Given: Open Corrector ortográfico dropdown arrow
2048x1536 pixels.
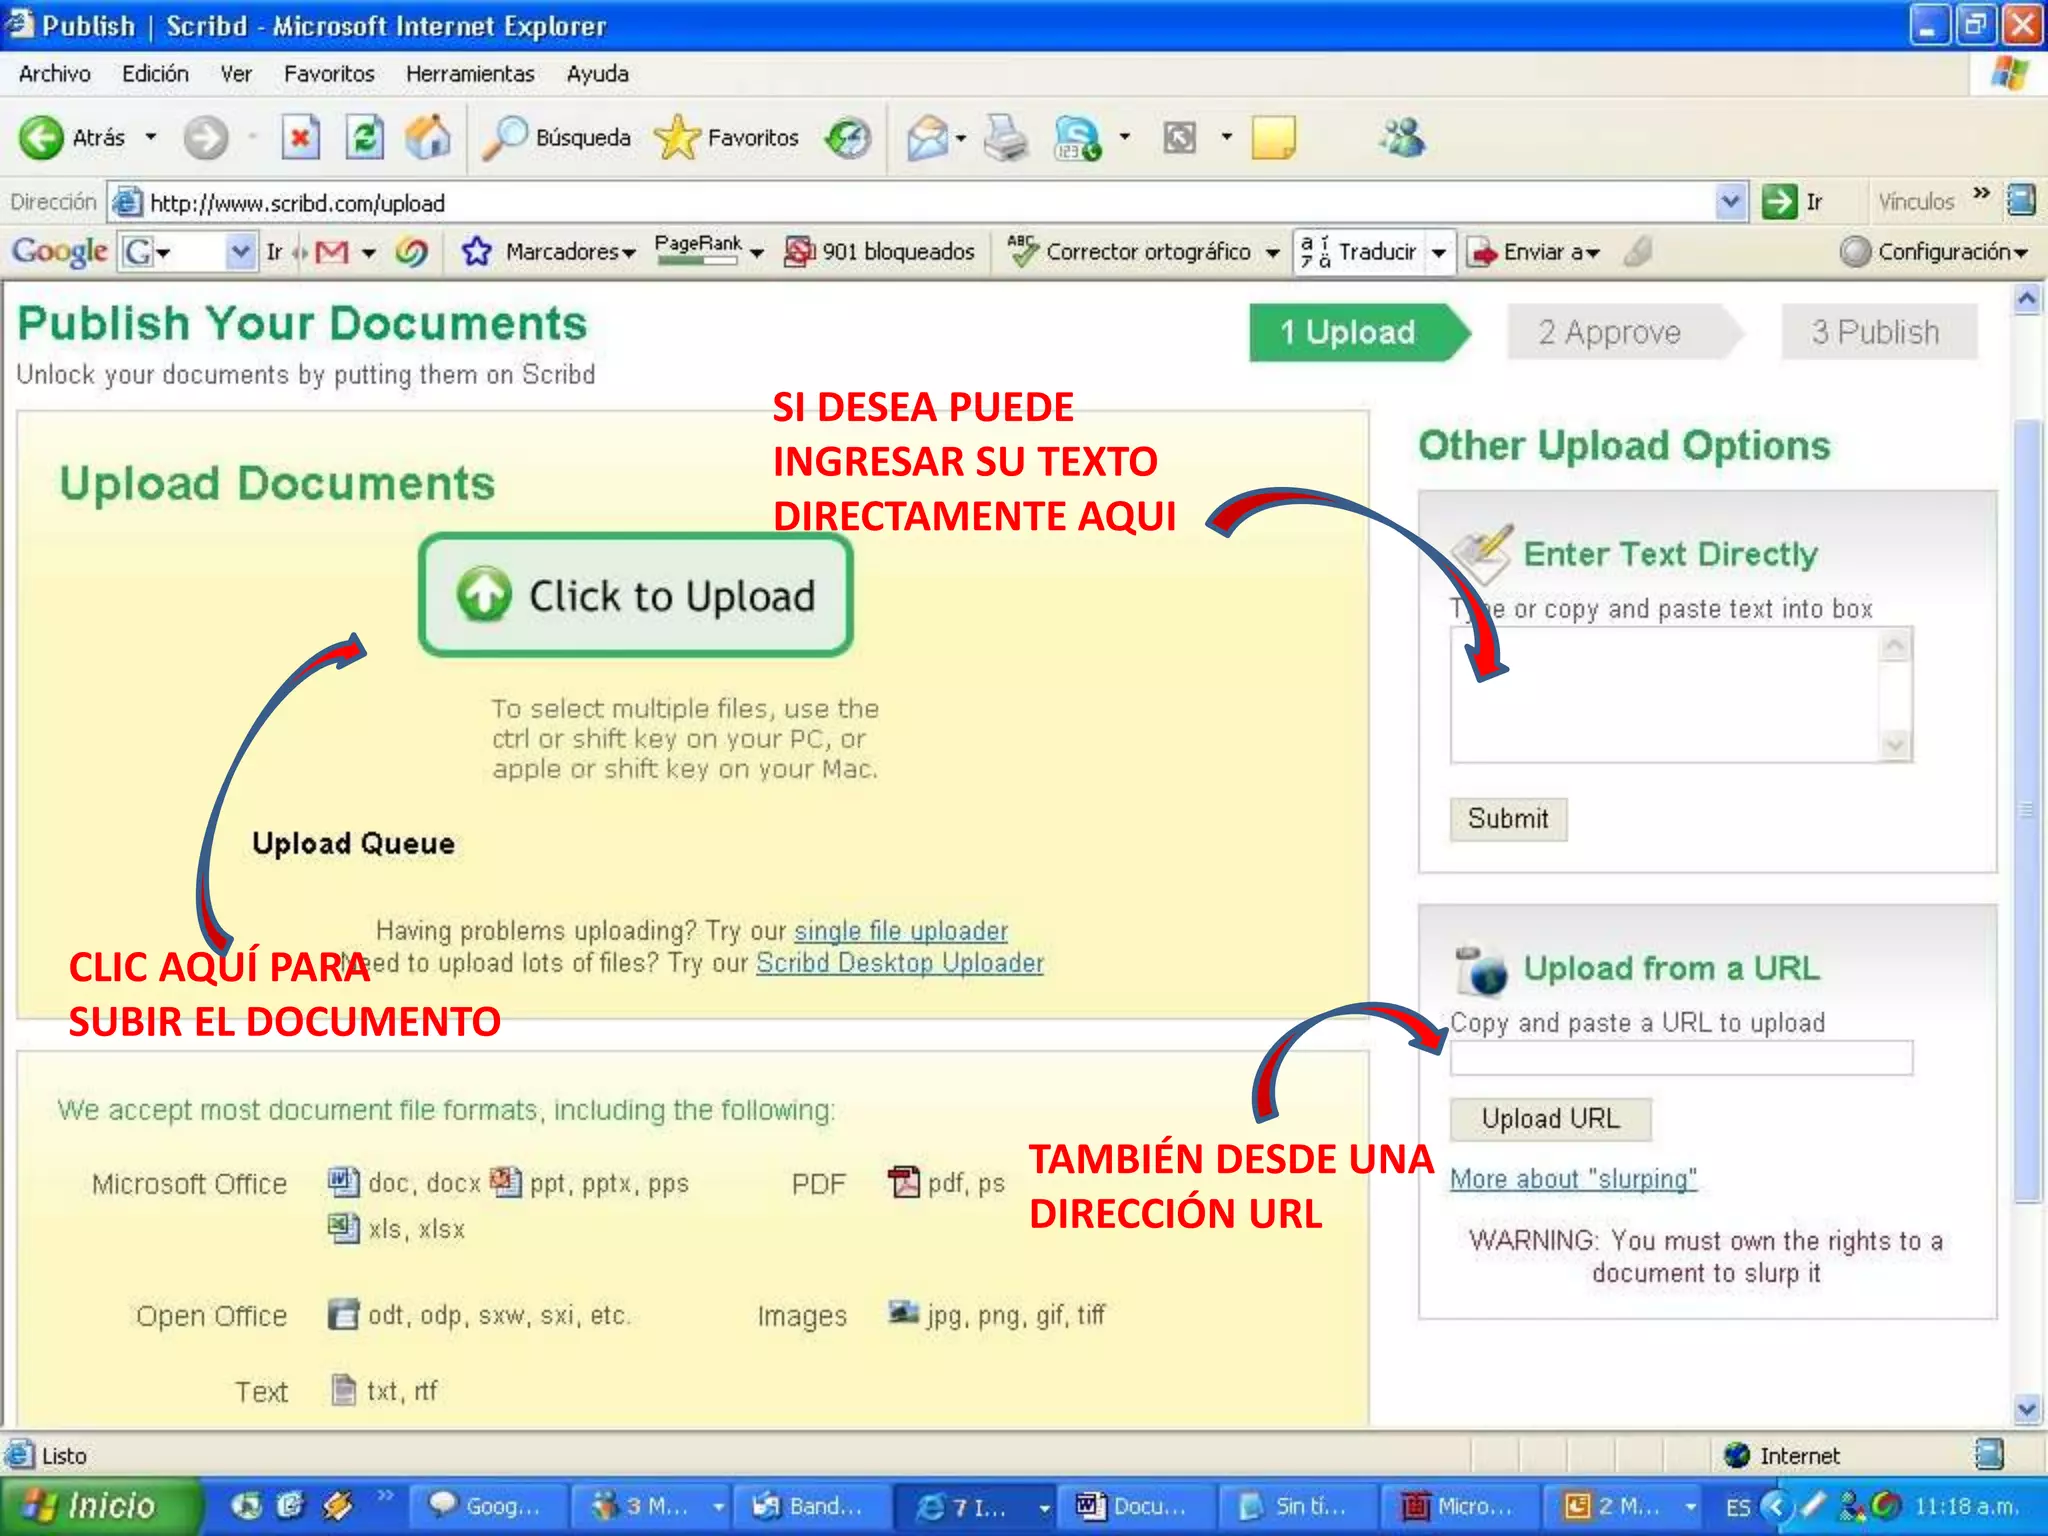Looking at the screenshot, I should click(1272, 252).
